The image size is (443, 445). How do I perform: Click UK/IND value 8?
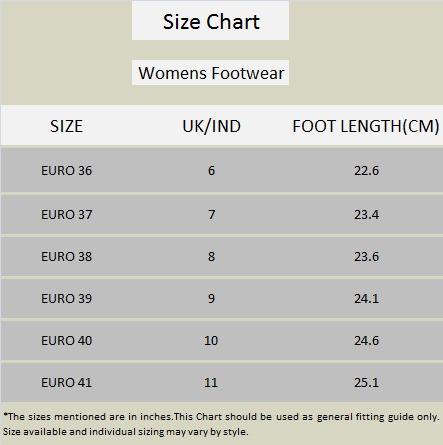coord(211,256)
